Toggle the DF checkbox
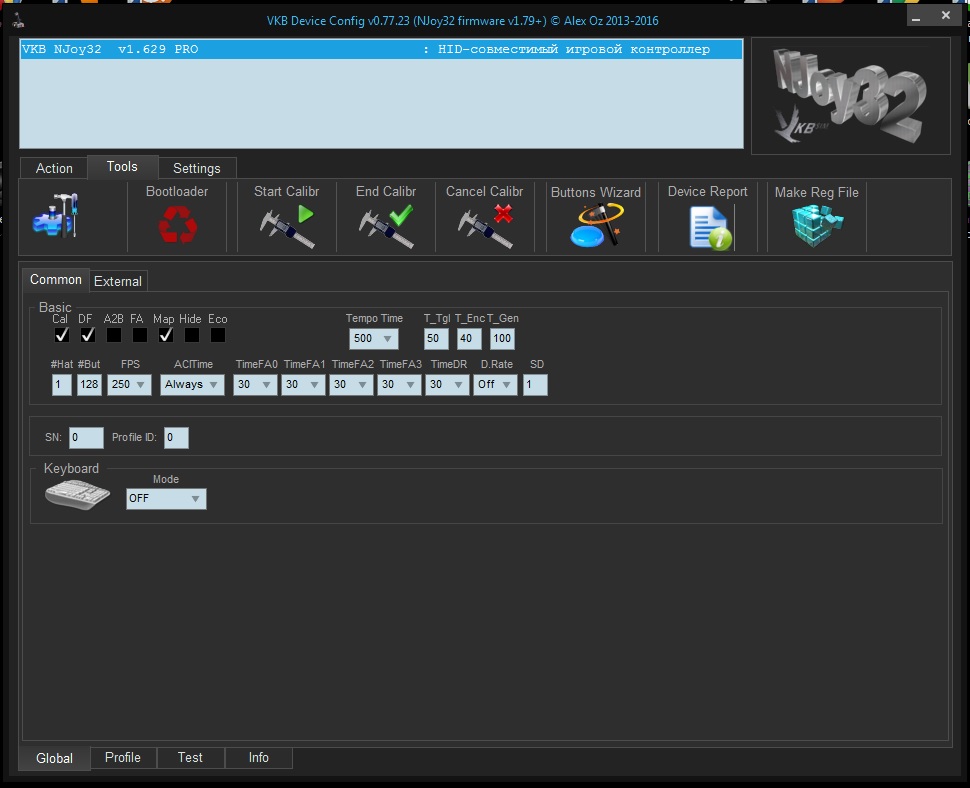Screen dimensions: 970x788 tap(88, 335)
